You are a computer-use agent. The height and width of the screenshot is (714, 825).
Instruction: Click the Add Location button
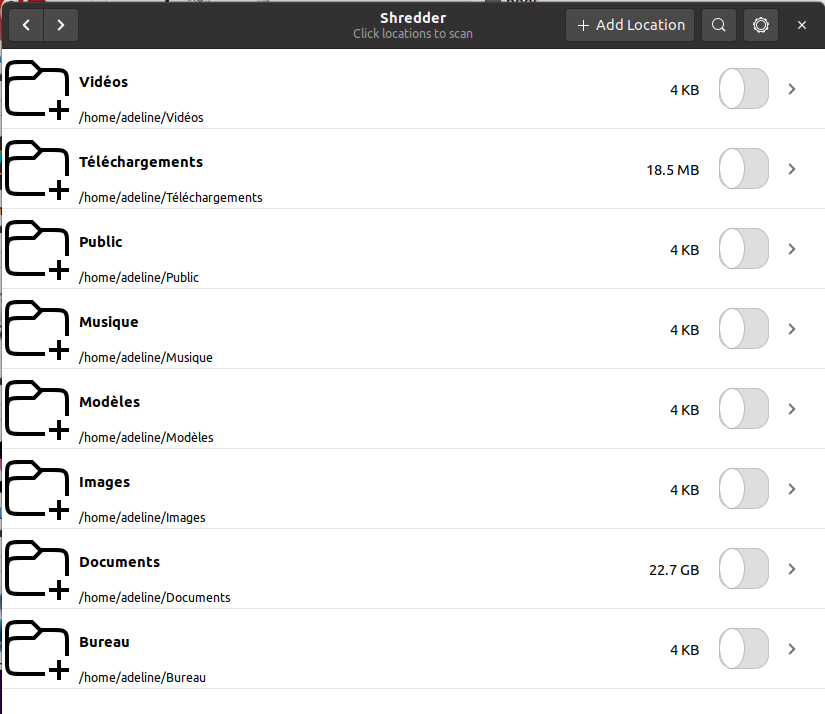pyautogui.click(x=631, y=25)
